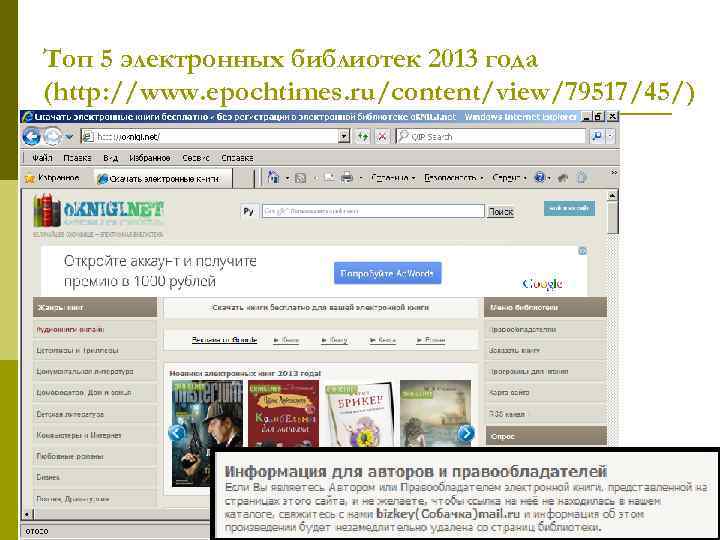
Task: Click the horizontal scrollbar left arrow
Action: pos(27,515)
